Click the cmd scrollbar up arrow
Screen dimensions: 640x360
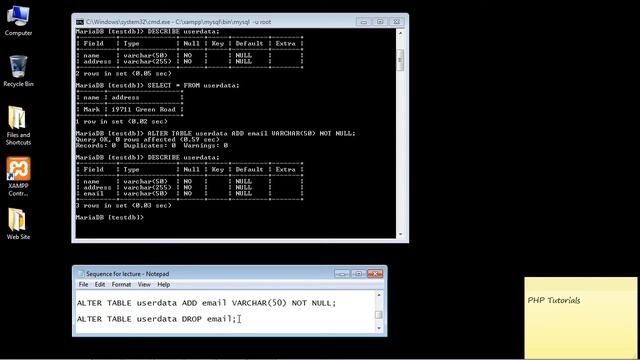coord(400,33)
